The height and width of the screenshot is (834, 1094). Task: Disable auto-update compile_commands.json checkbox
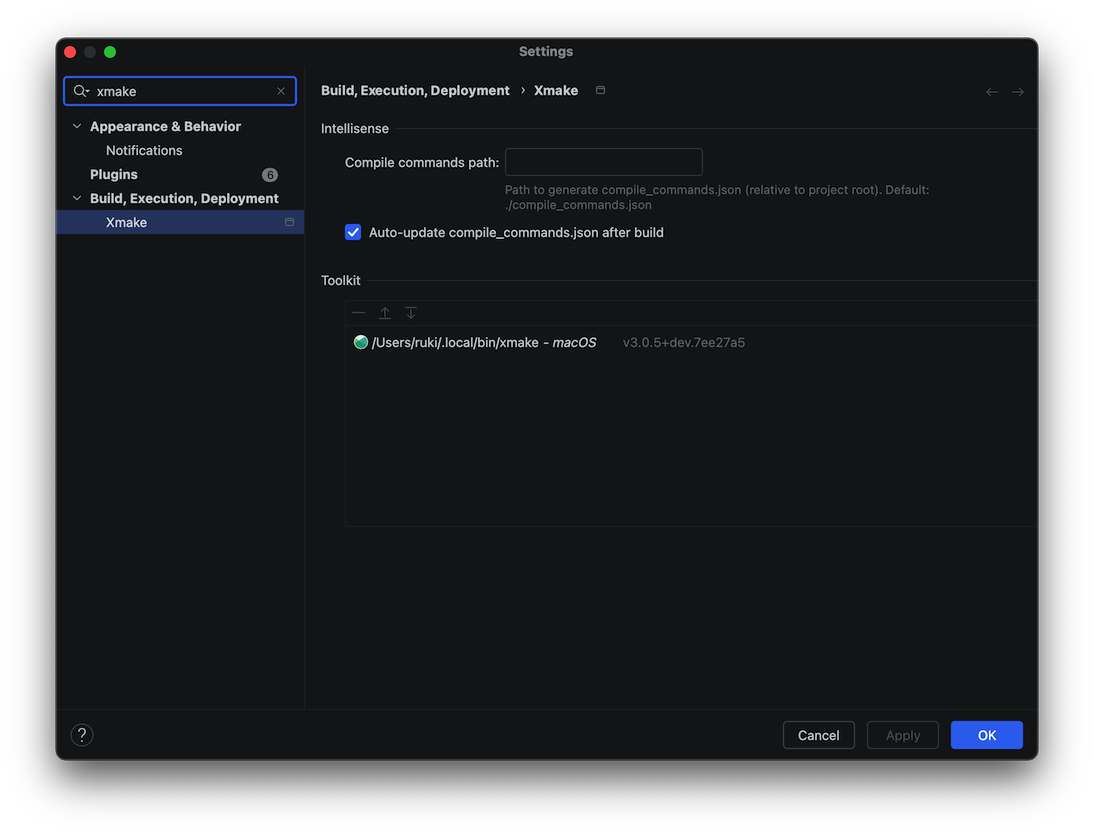point(353,232)
